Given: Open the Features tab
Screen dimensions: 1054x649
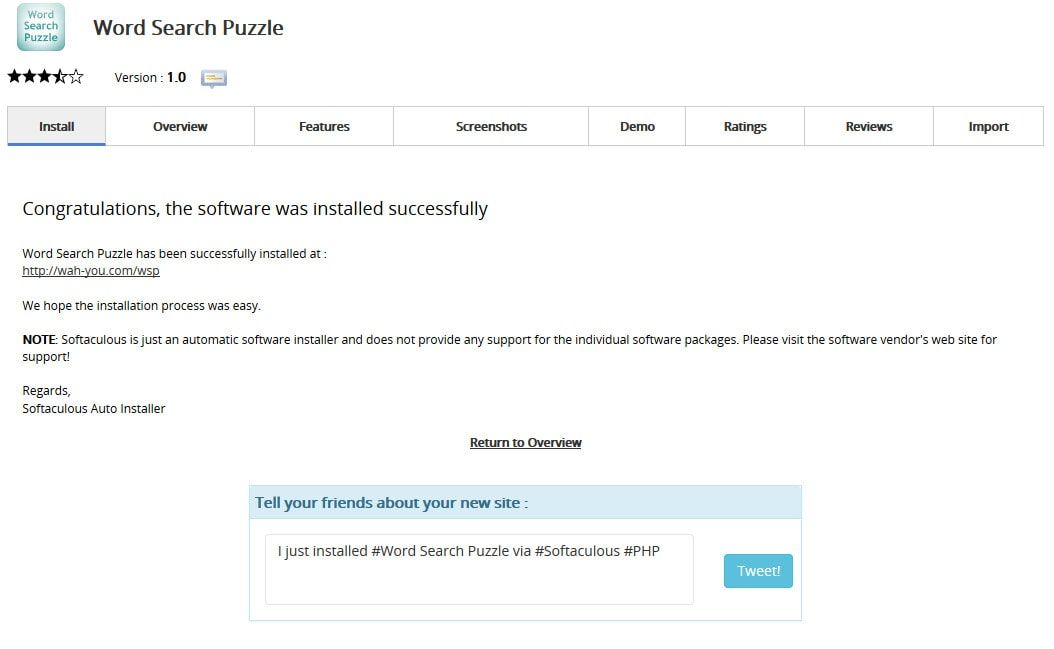Looking at the screenshot, I should (x=324, y=127).
